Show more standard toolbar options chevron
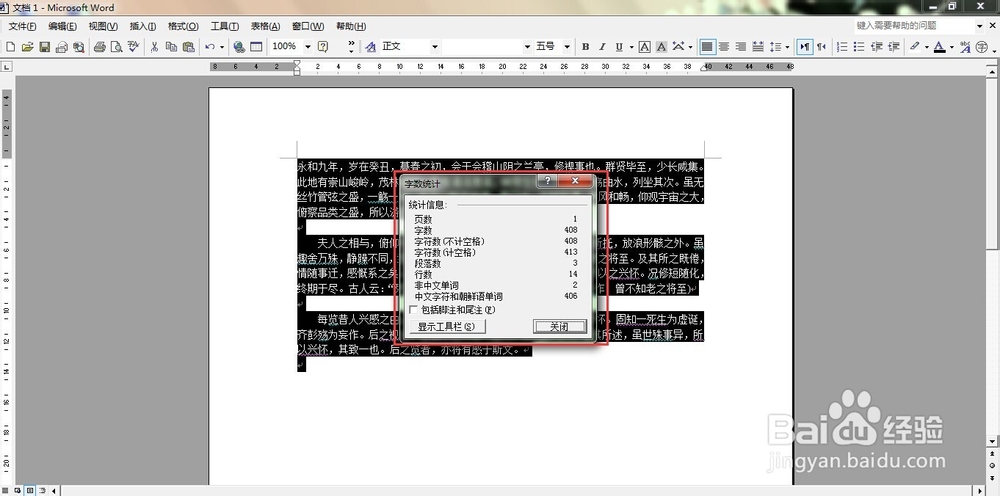1000x496 pixels. [x=351, y=47]
